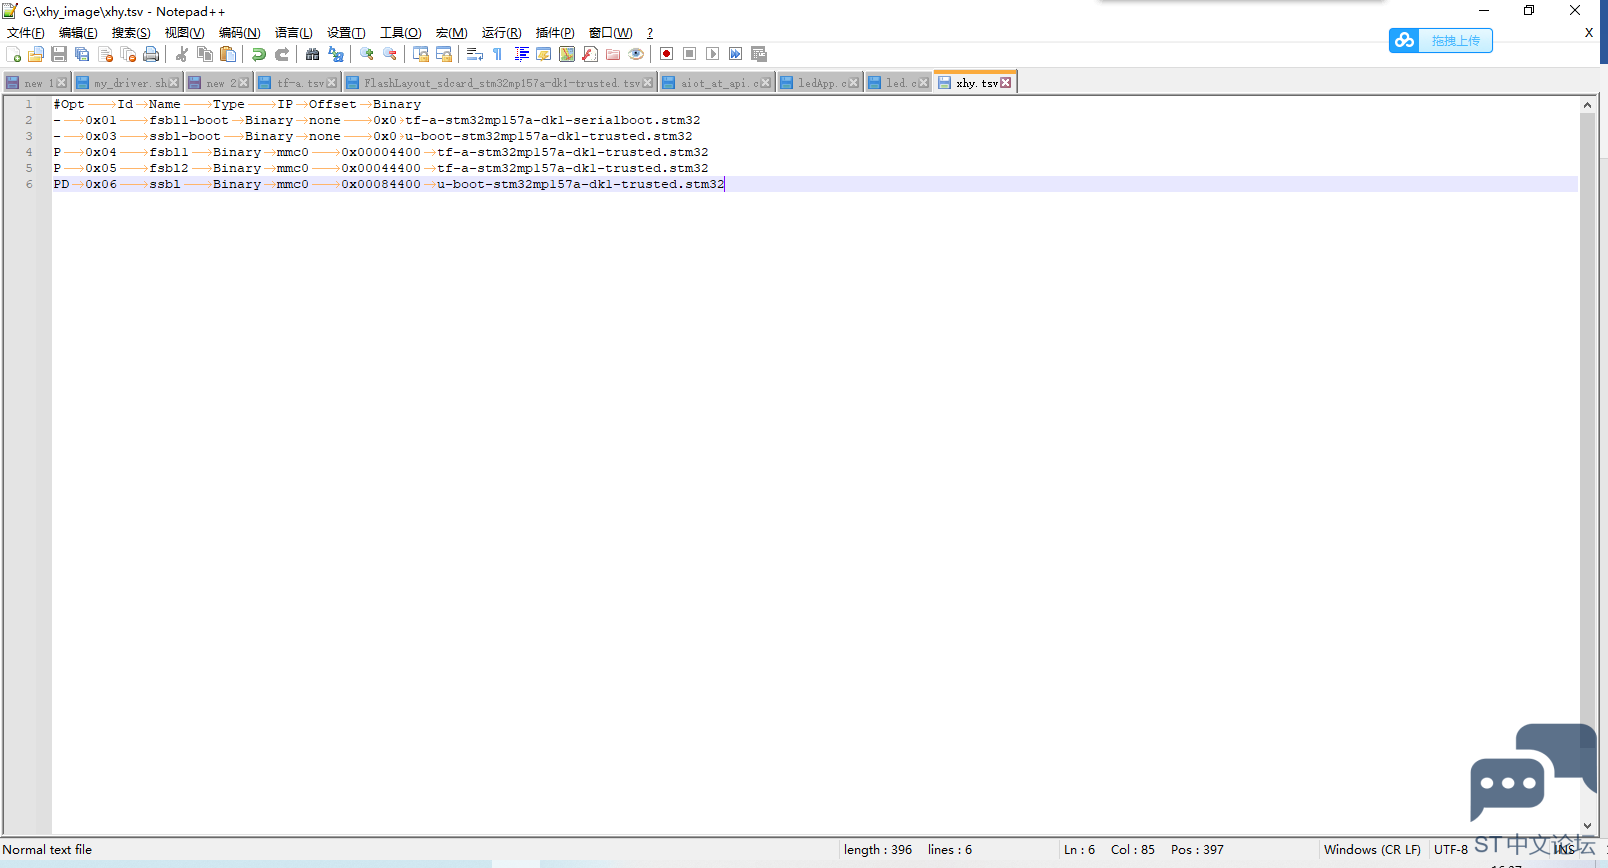This screenshot has height=868, width=1608.
Task: Open the 工具(O) menu
Action: [400, 33]
